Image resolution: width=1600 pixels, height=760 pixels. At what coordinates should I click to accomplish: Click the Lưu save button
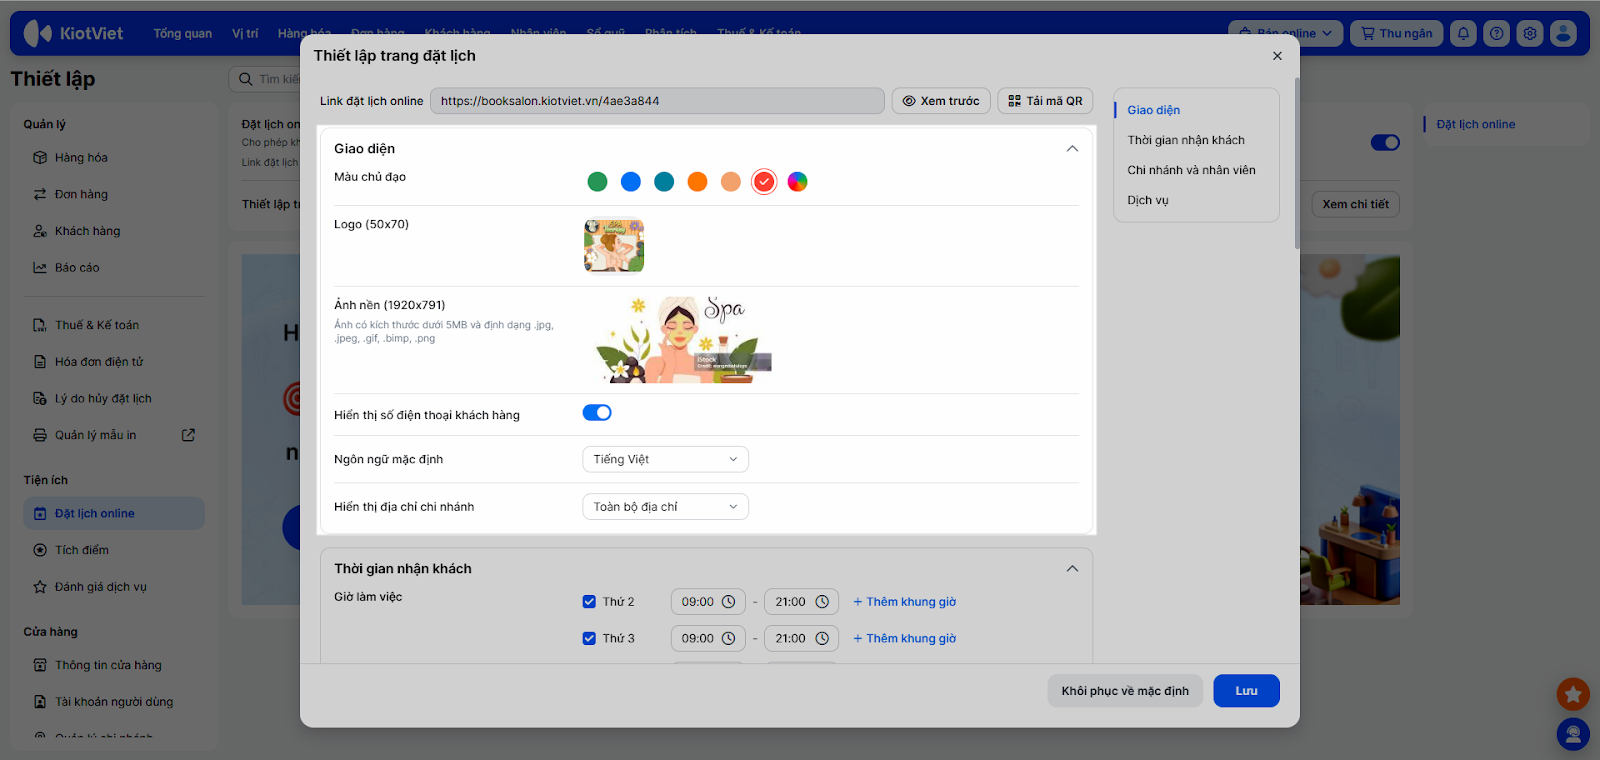tap(1246, 691)
